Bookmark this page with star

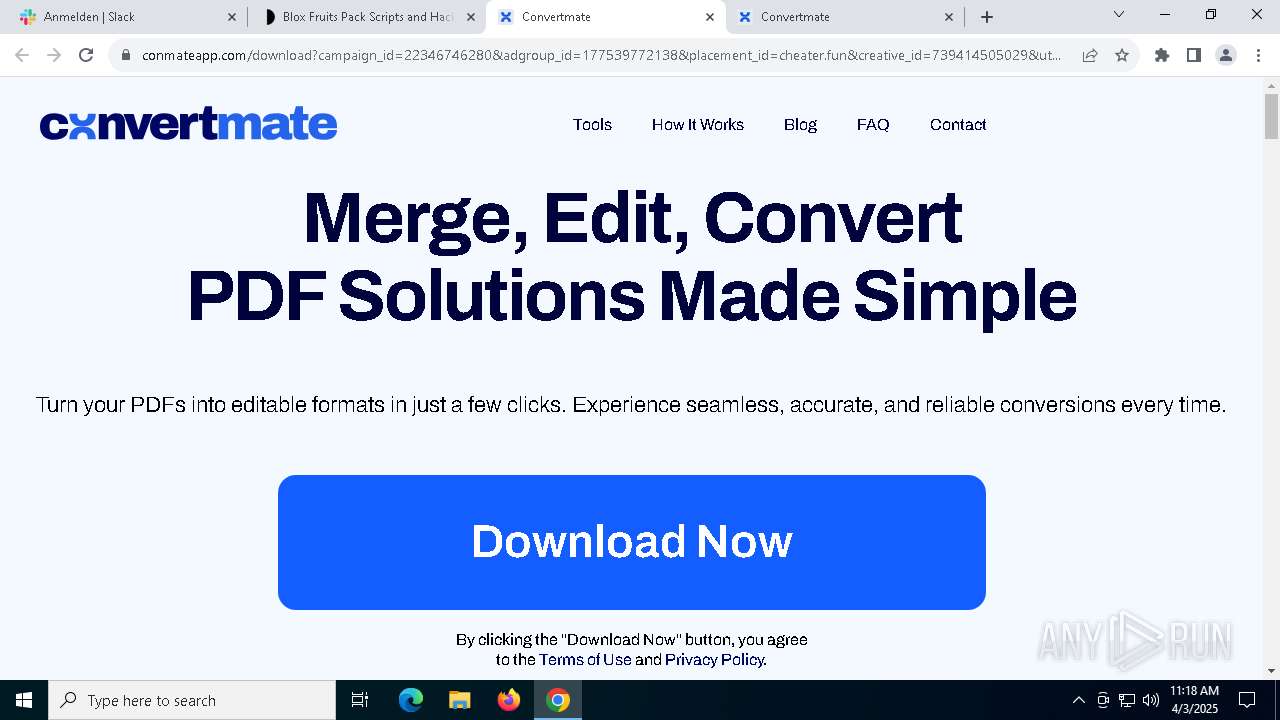1122,55
